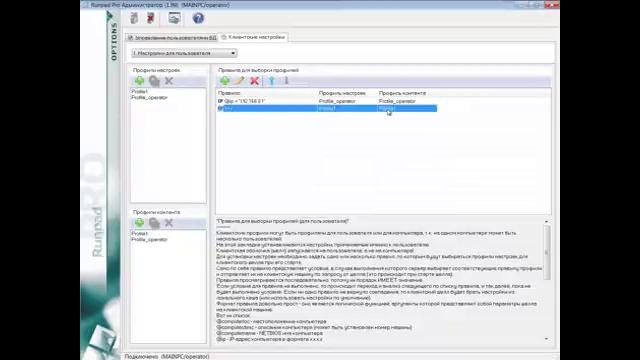Image resolution: width=640 pixels, height=360 pixels.
Task: Move selected rule up with blue arrow
Action: point(272,81)
